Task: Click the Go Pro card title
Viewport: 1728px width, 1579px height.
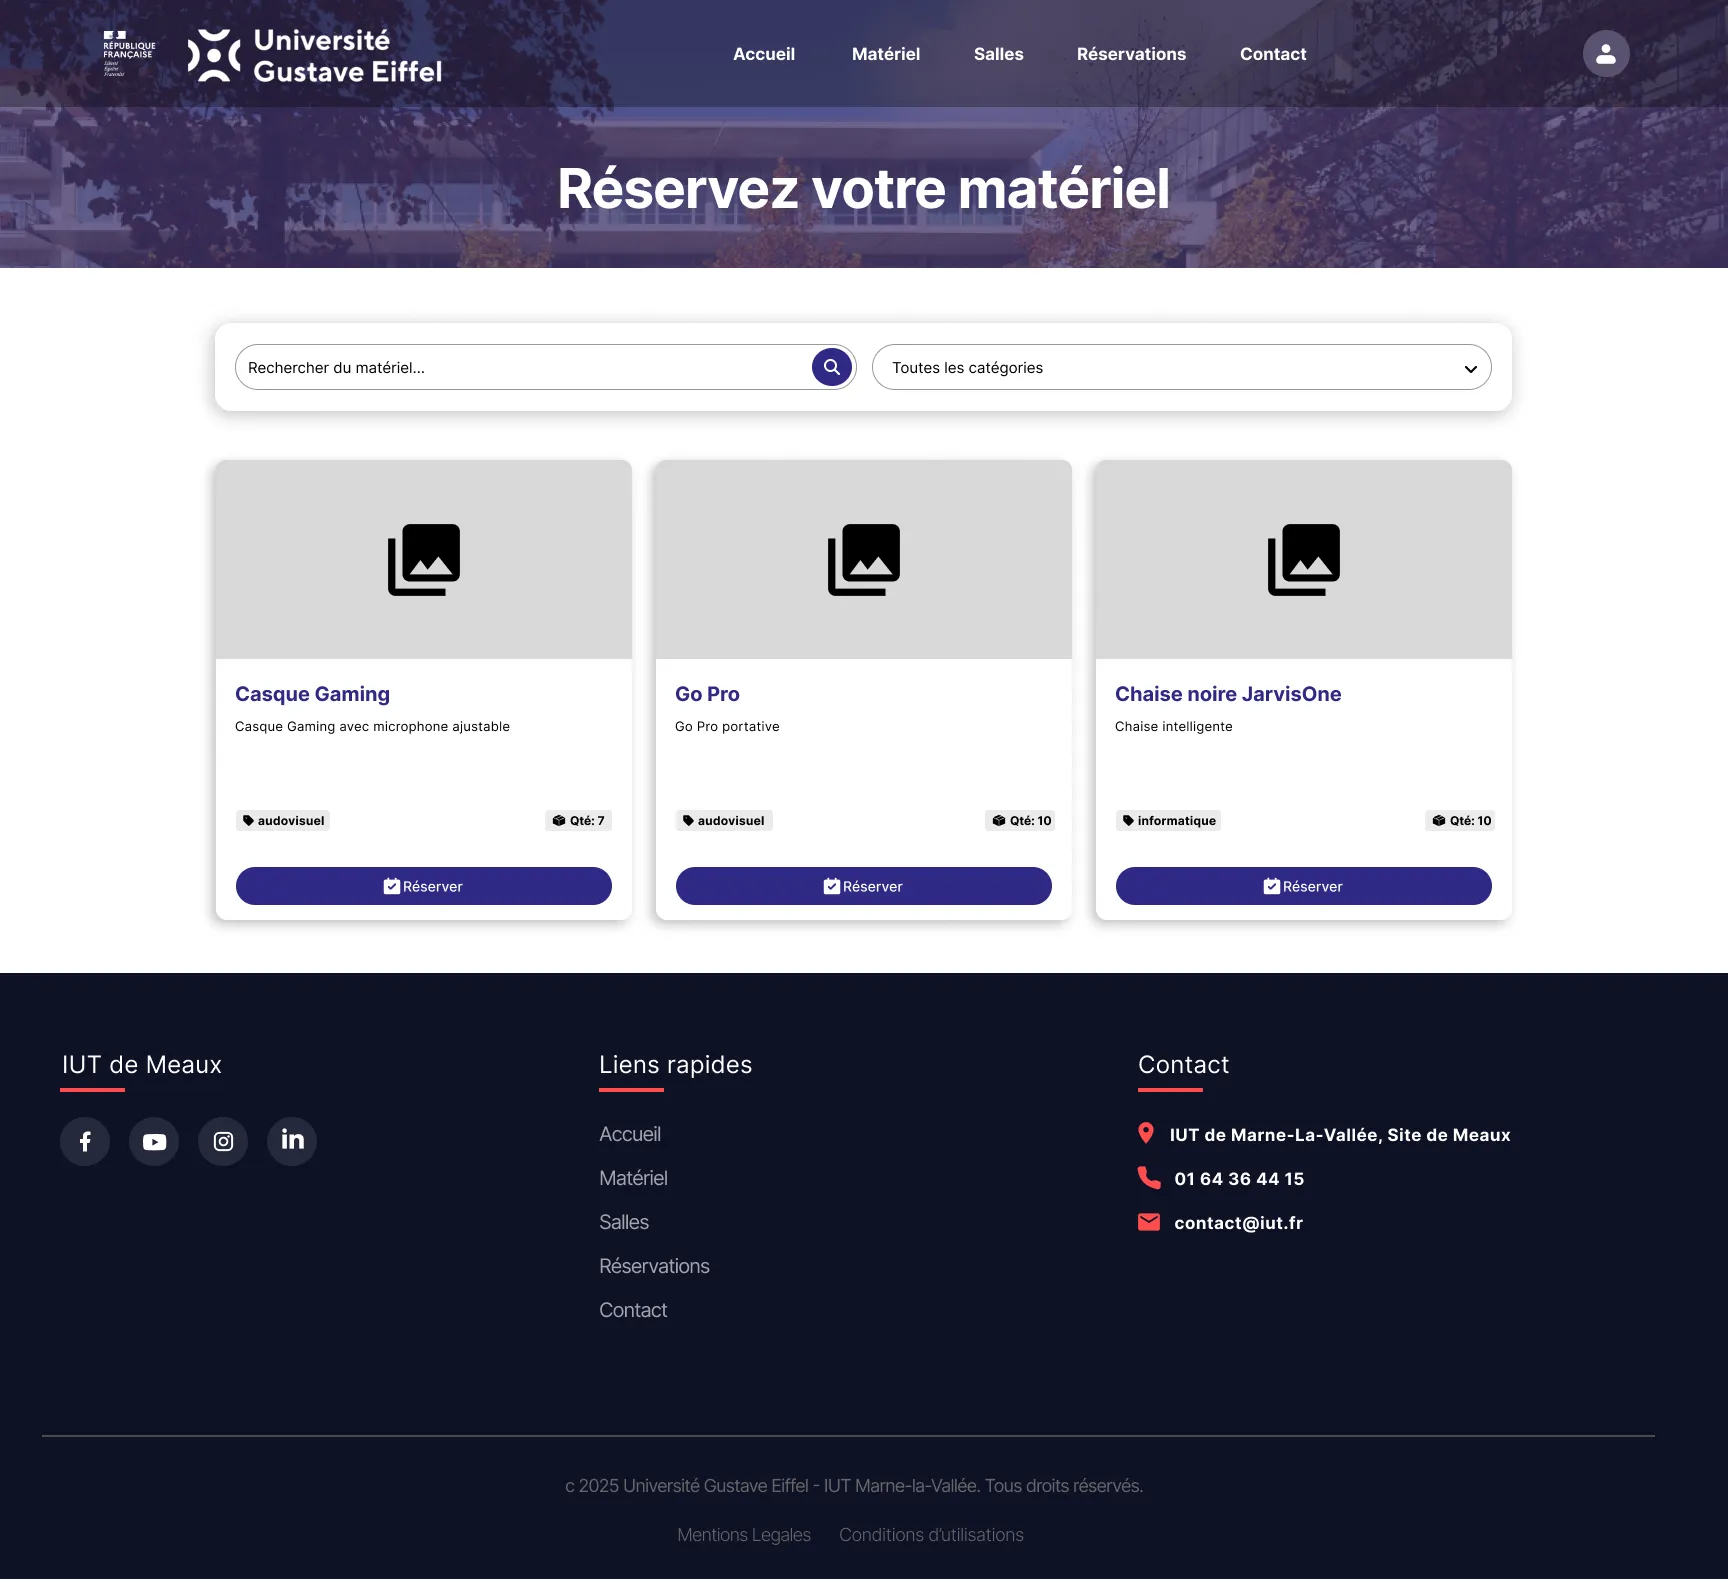Action: coord(707,694)
